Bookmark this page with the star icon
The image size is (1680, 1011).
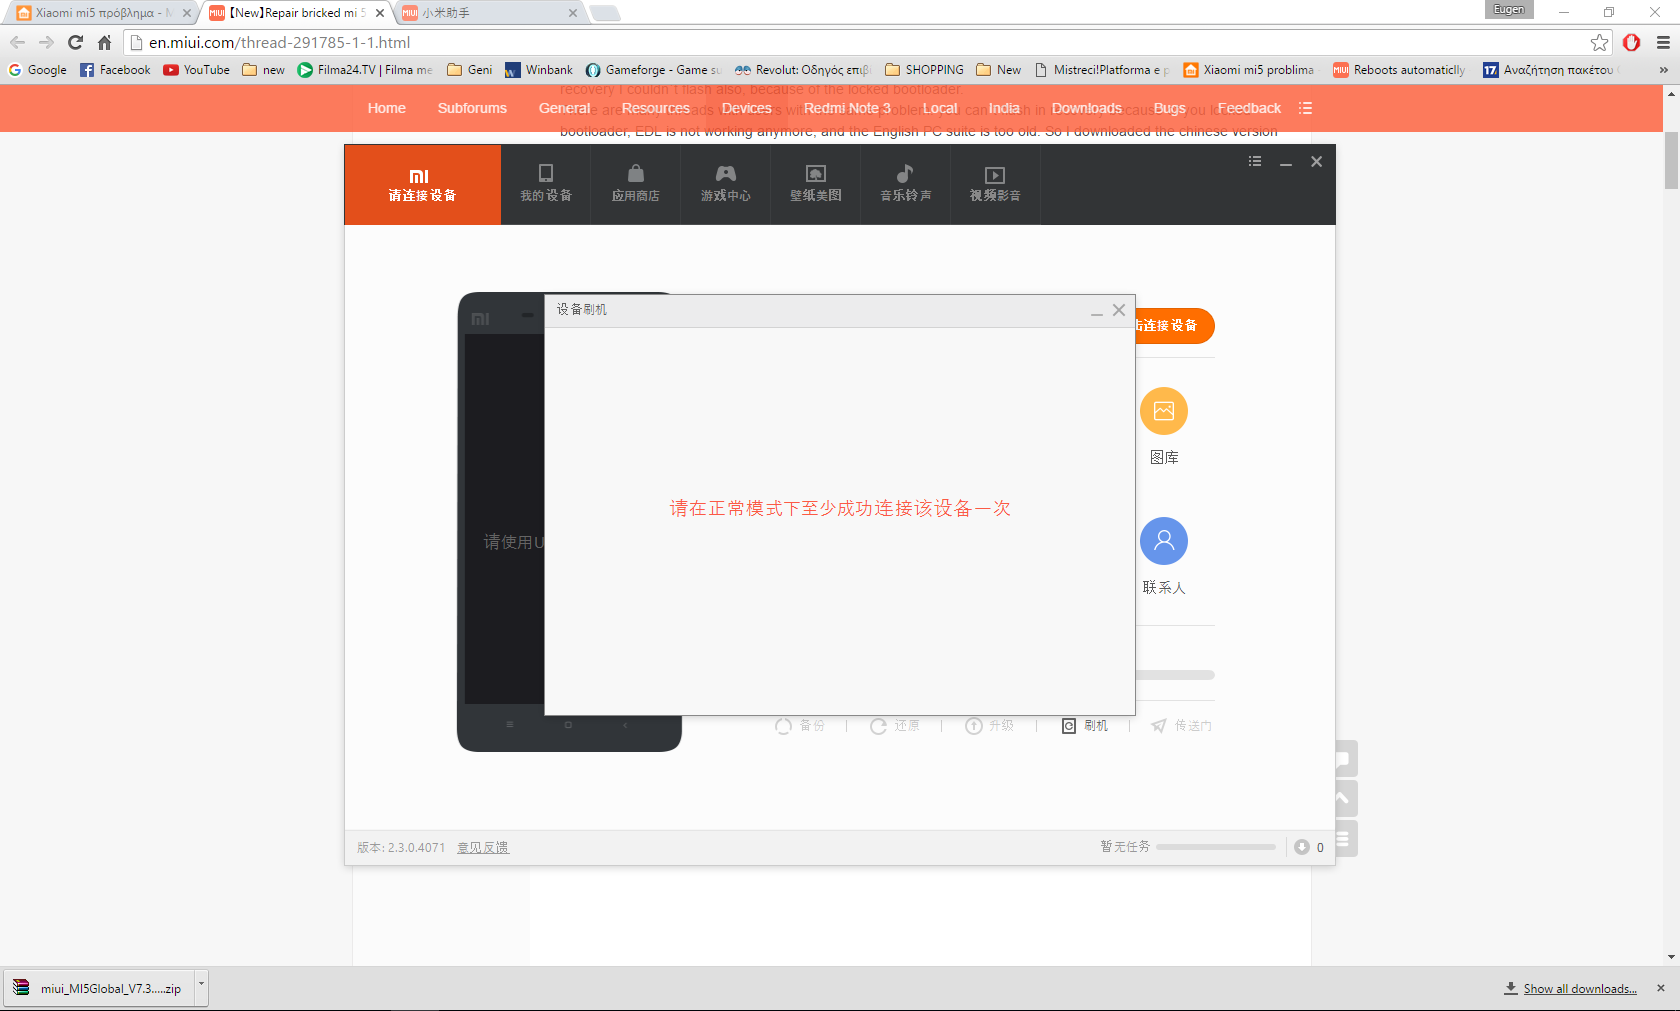pyautogui.click(x=1599, y=42)
